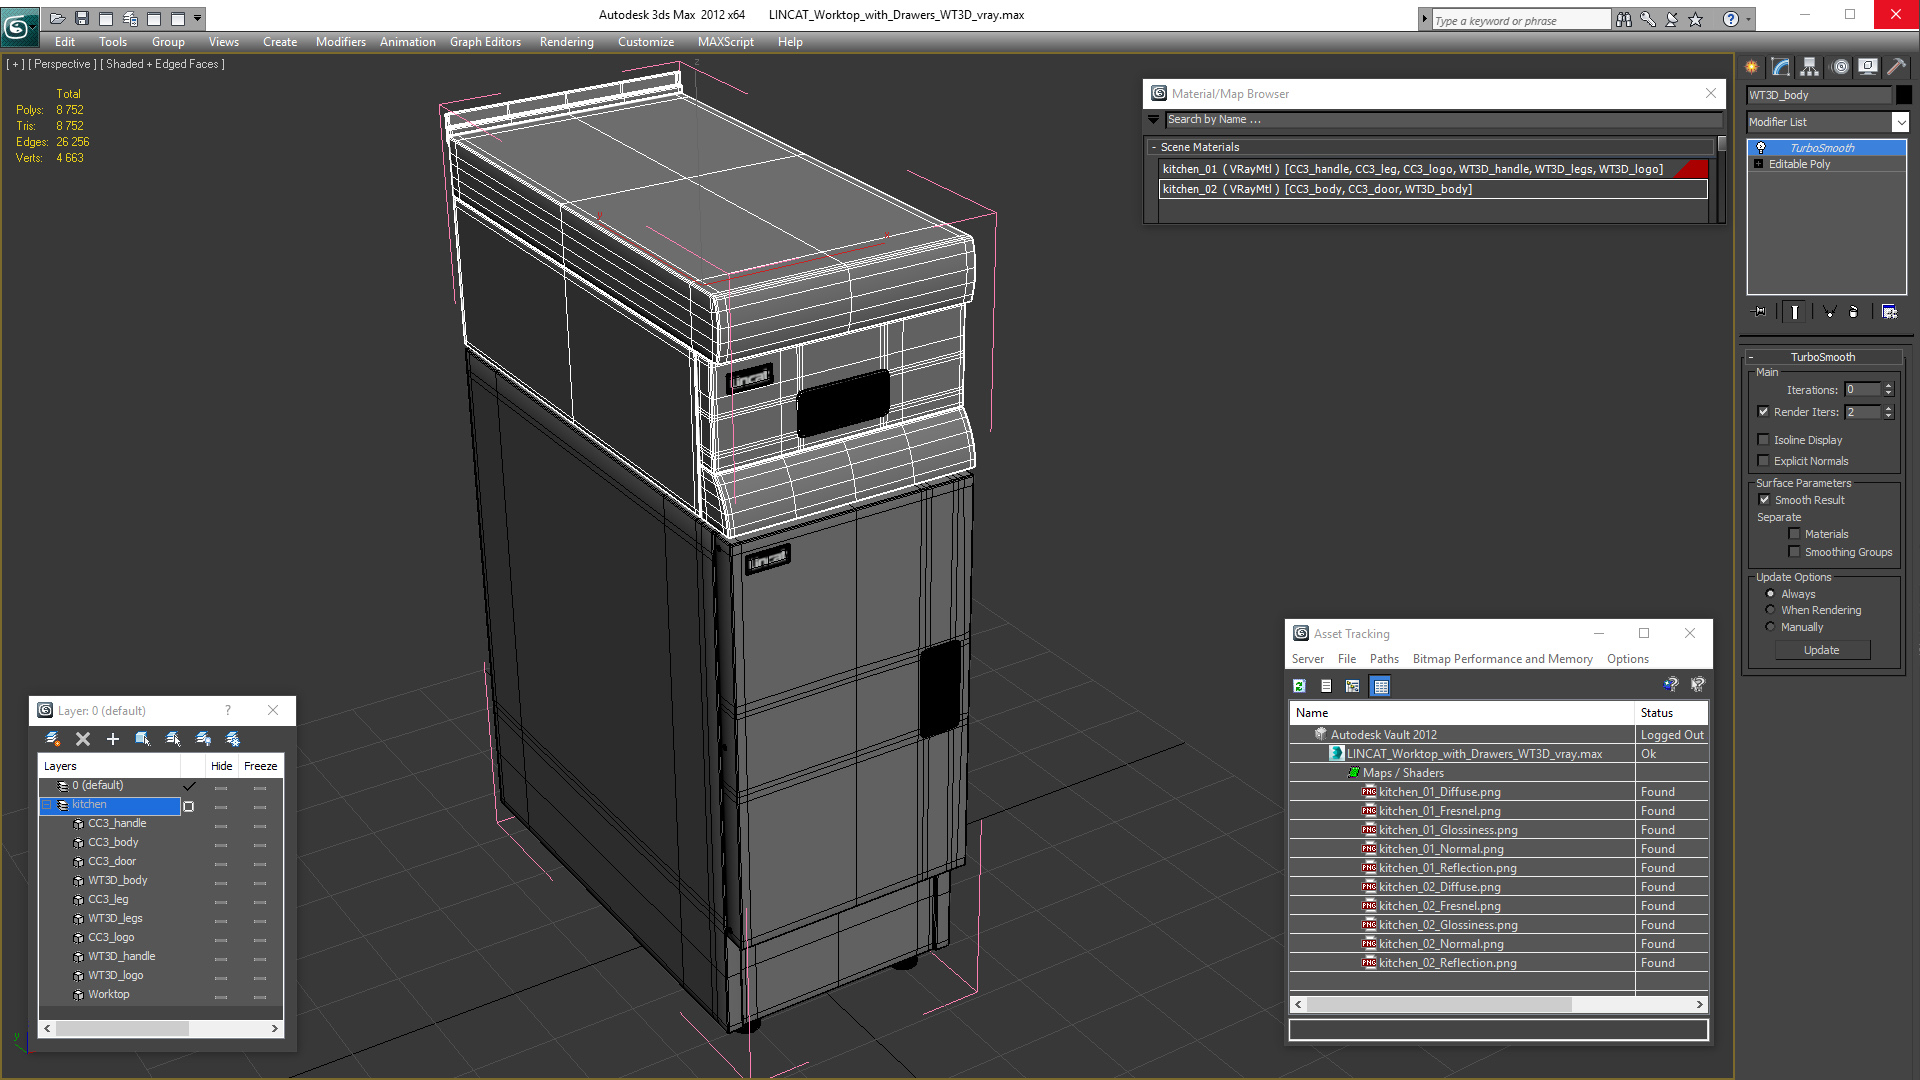This screenshot has height=1080, width=1920.
Task: Click Refresh icon in Asset Tracking
Action: pyautogui.click(x=1299, y=686)
